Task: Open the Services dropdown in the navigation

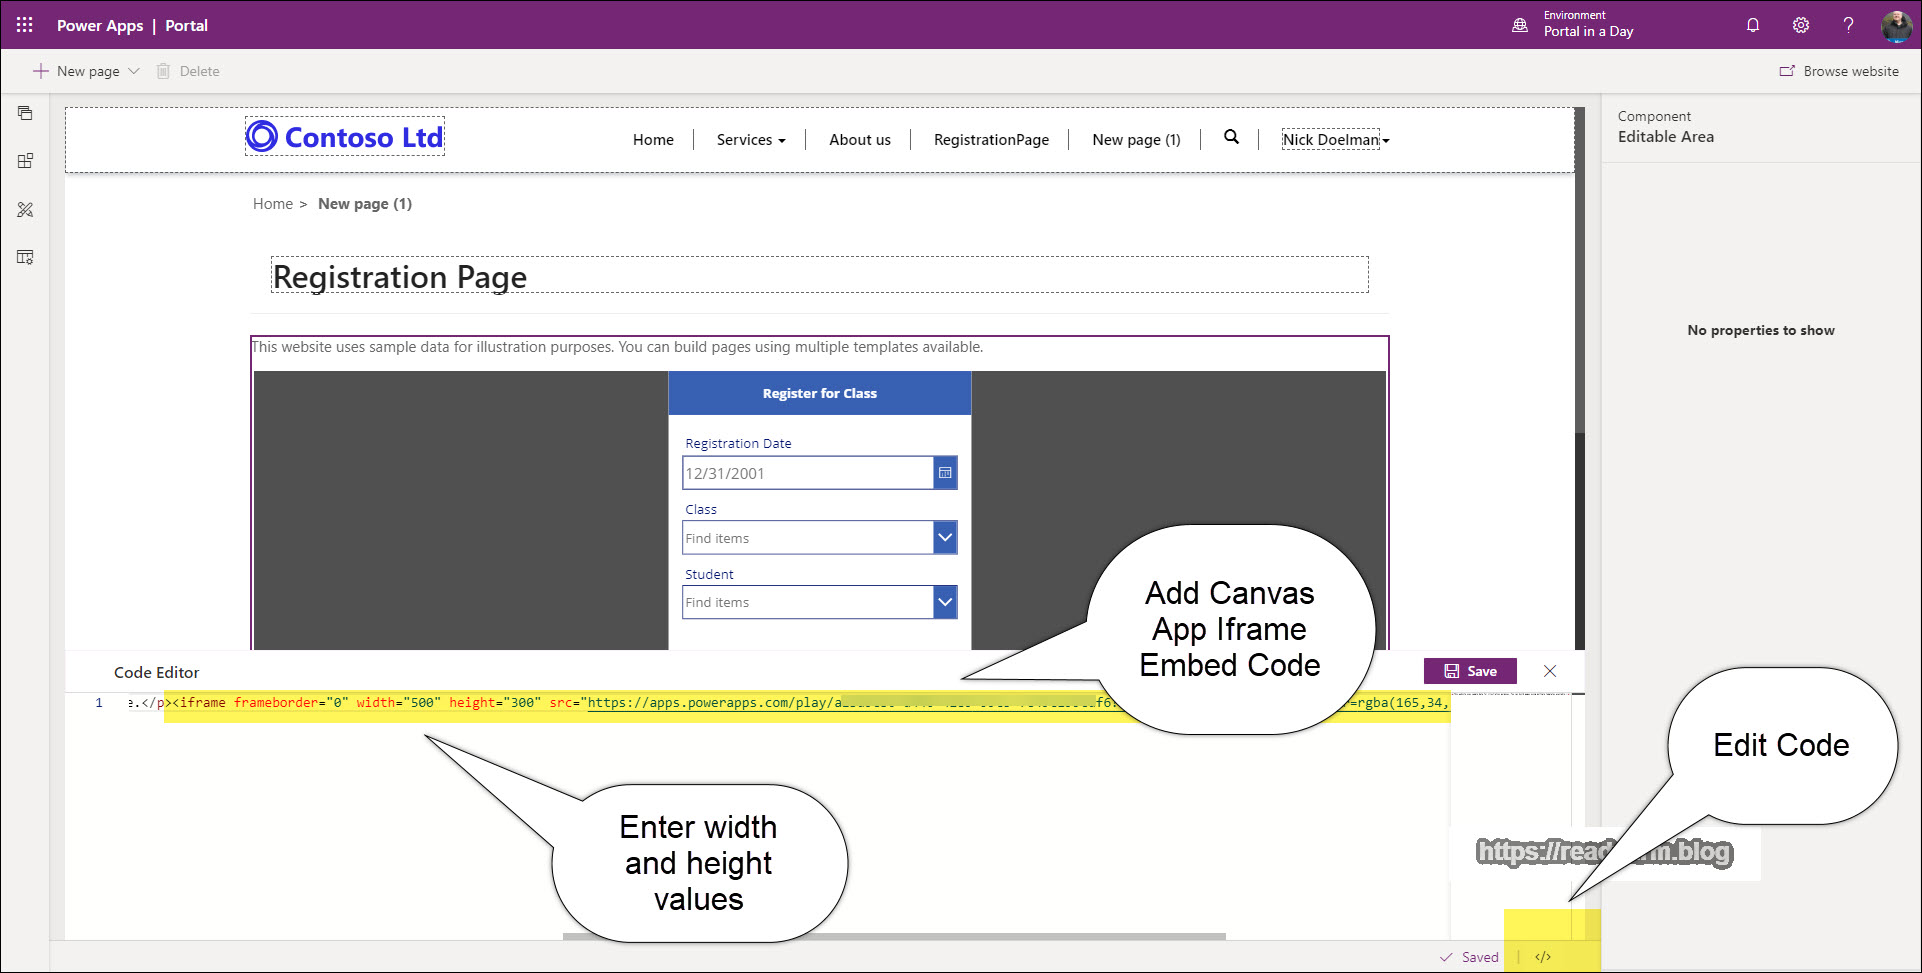Action: tap(750, 139)
